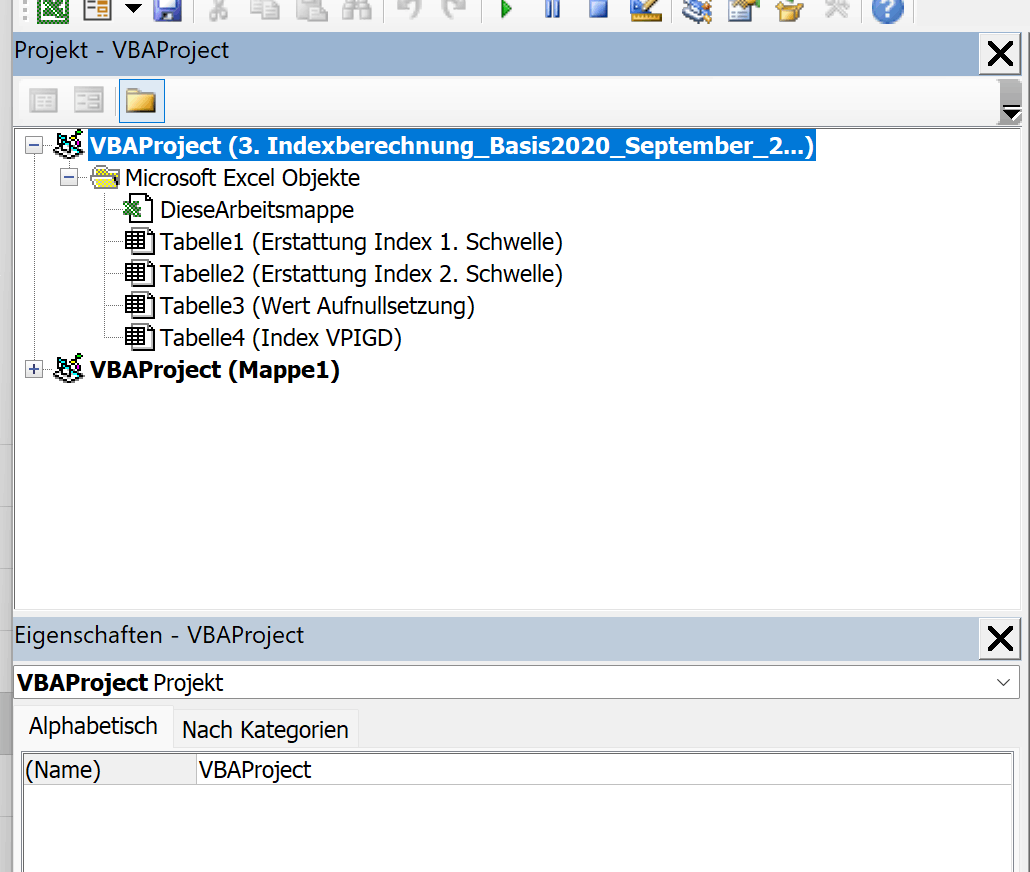The width and height of the screenshot is (1030, 872).
Task: Close the Projekt - VBAProject pane
Action: coord(1000,54)
